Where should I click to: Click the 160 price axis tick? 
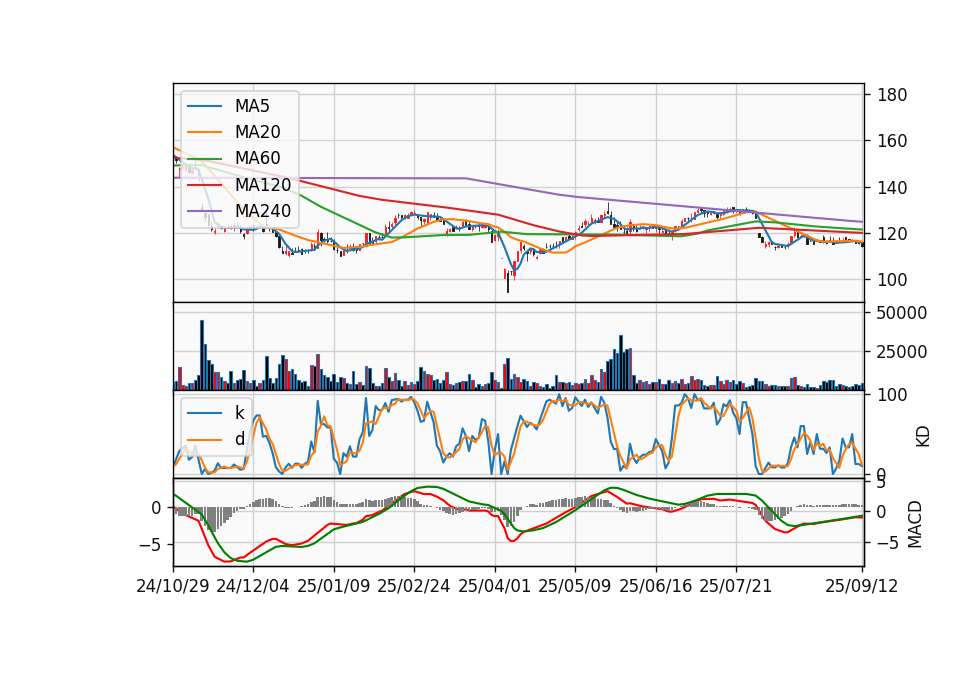pos(892,141)
